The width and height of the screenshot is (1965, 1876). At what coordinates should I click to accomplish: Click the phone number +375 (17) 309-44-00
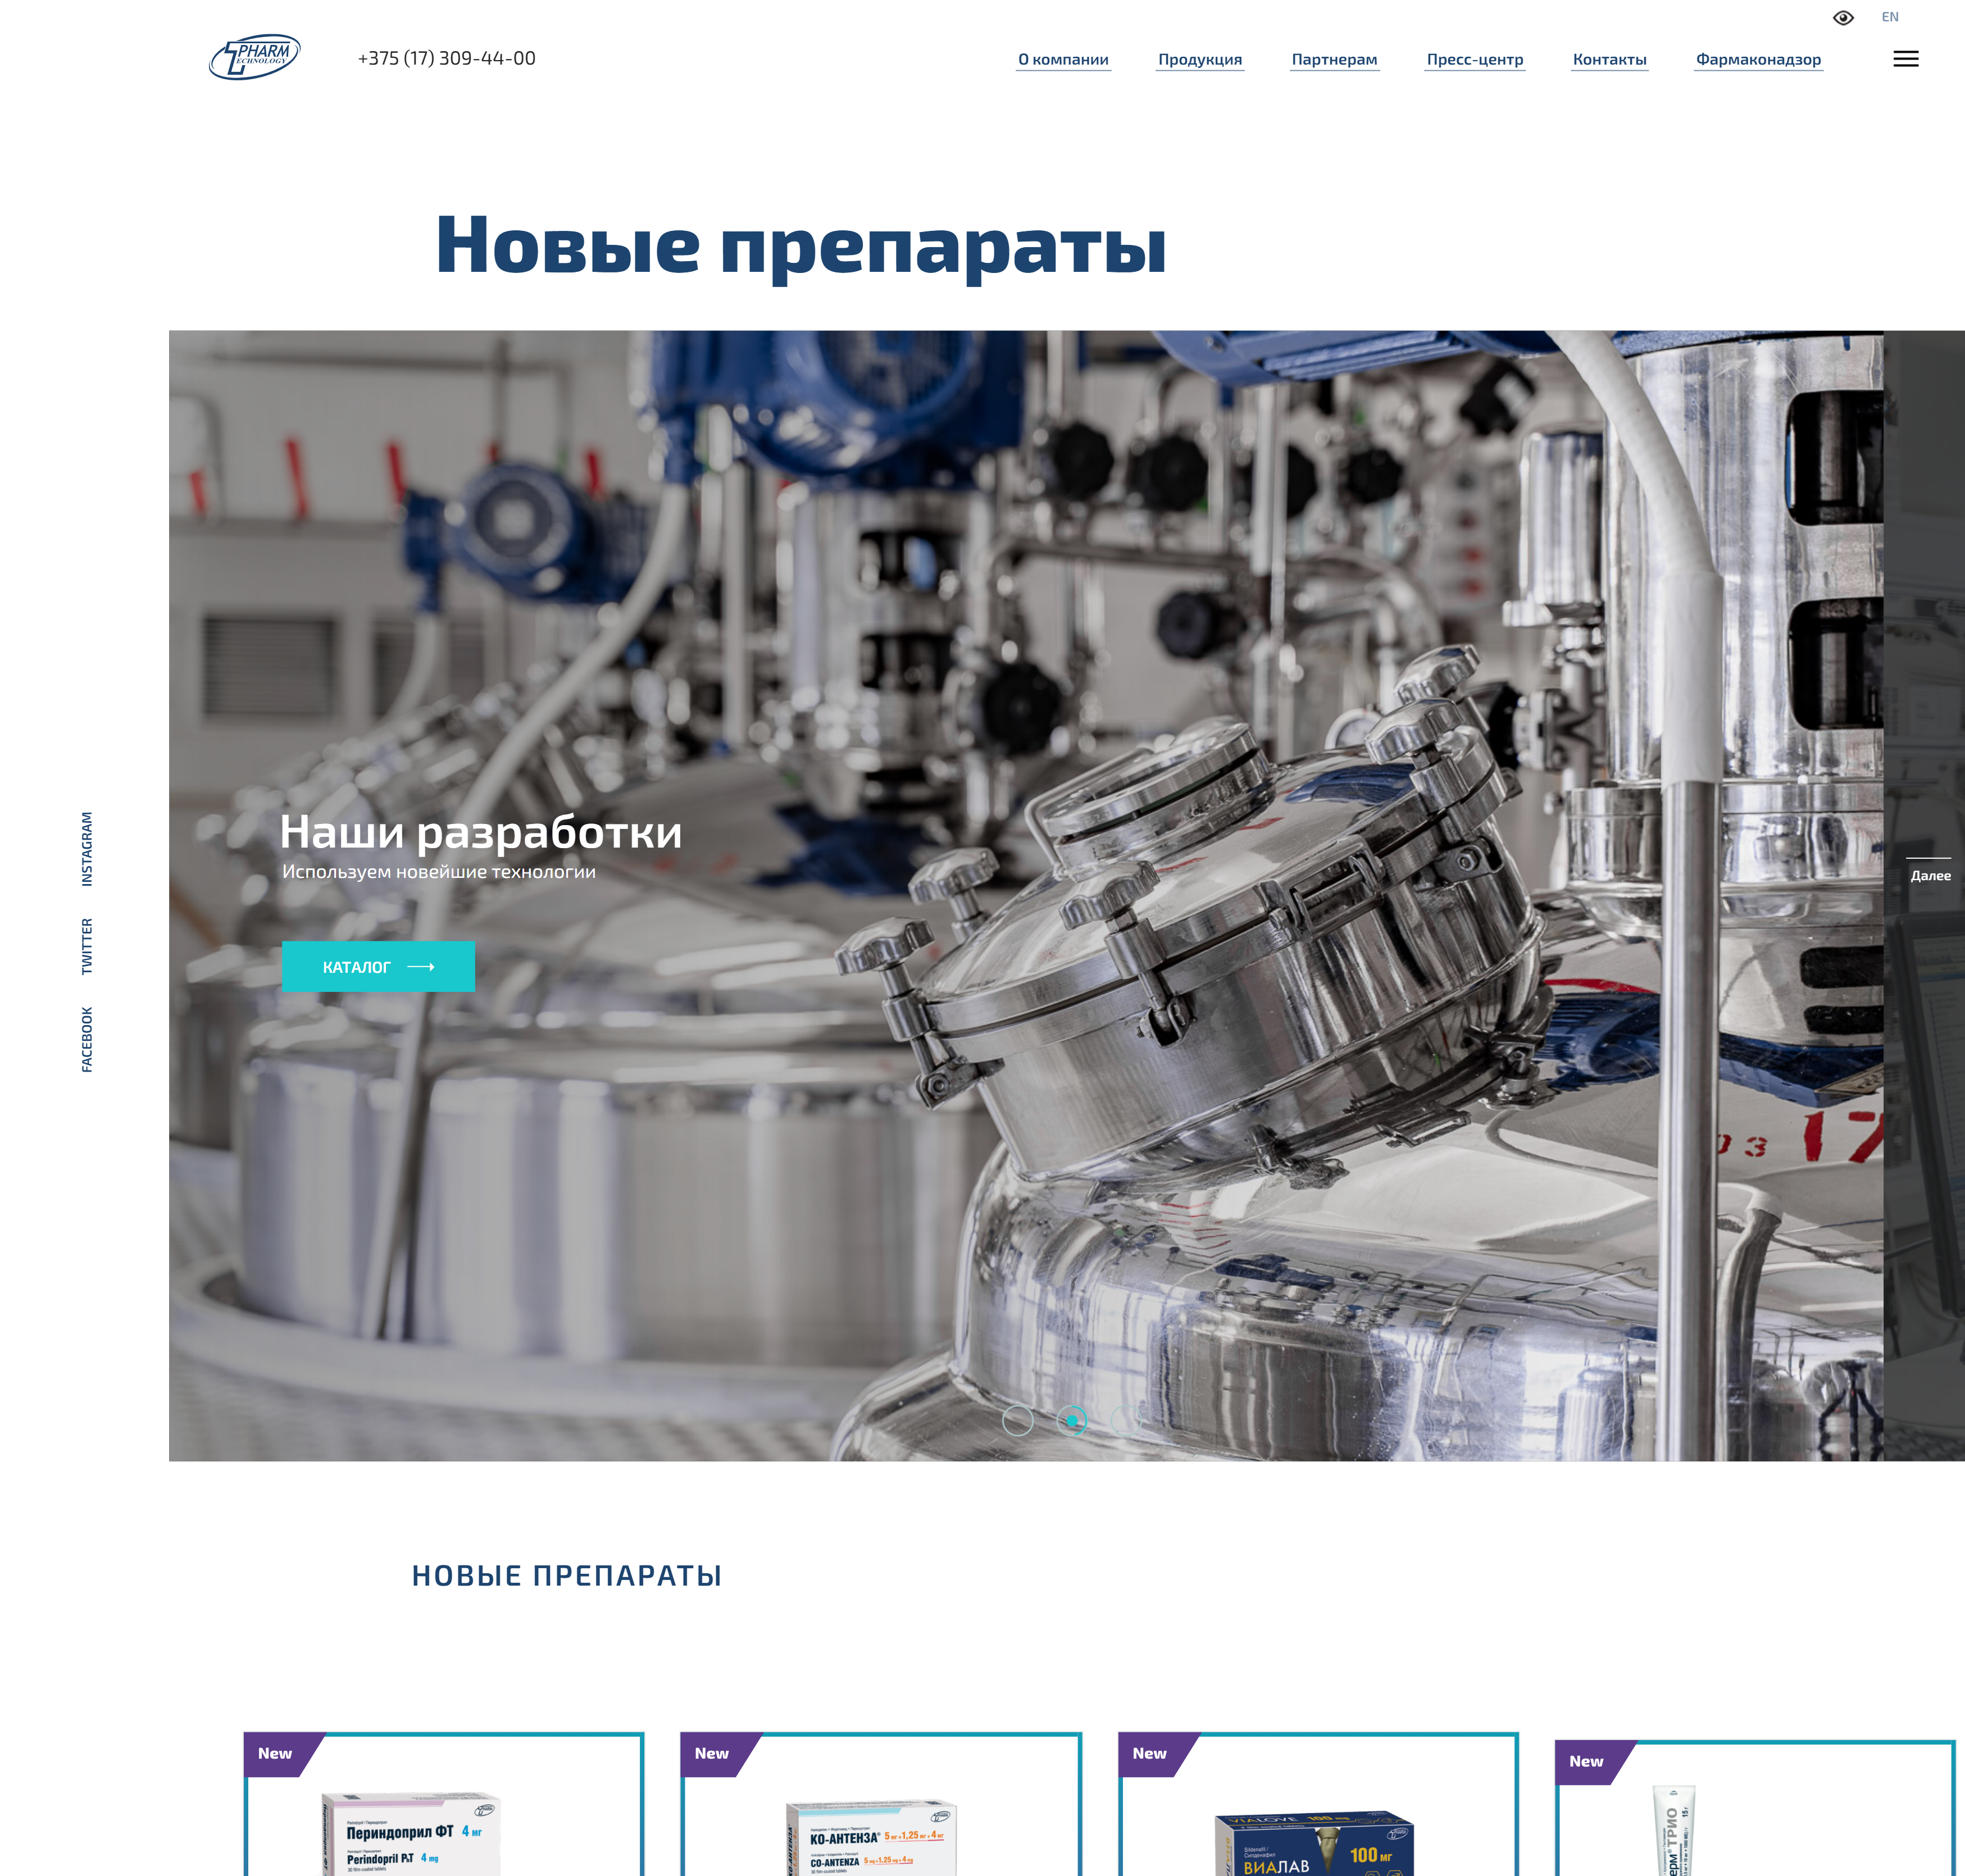tap(447, 58)
